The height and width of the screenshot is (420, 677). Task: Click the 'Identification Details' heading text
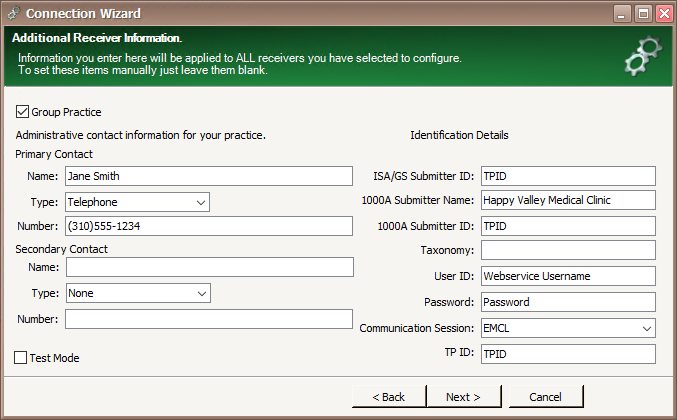[x=459, y=135]
